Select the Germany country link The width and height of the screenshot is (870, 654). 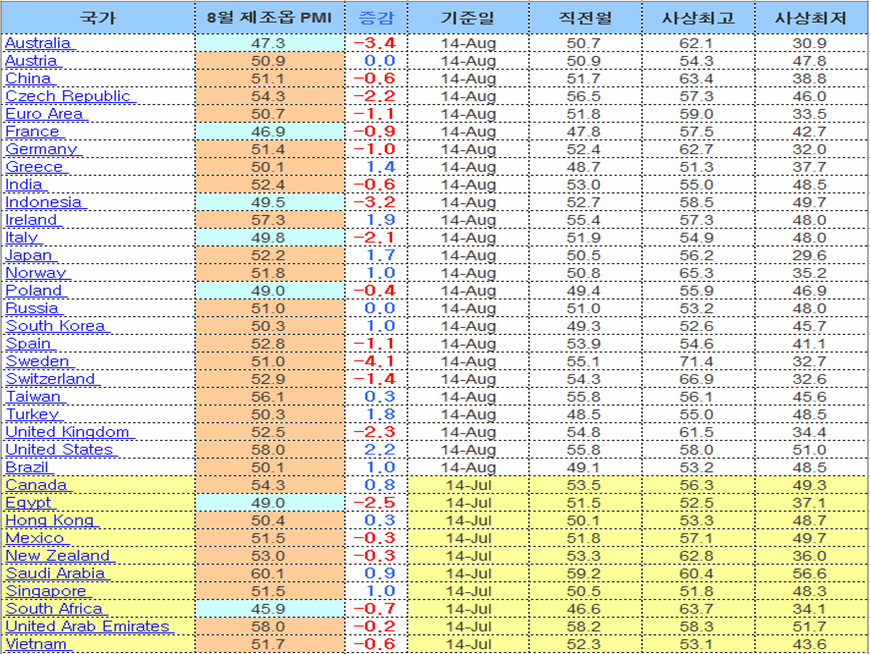click(41, 149)
